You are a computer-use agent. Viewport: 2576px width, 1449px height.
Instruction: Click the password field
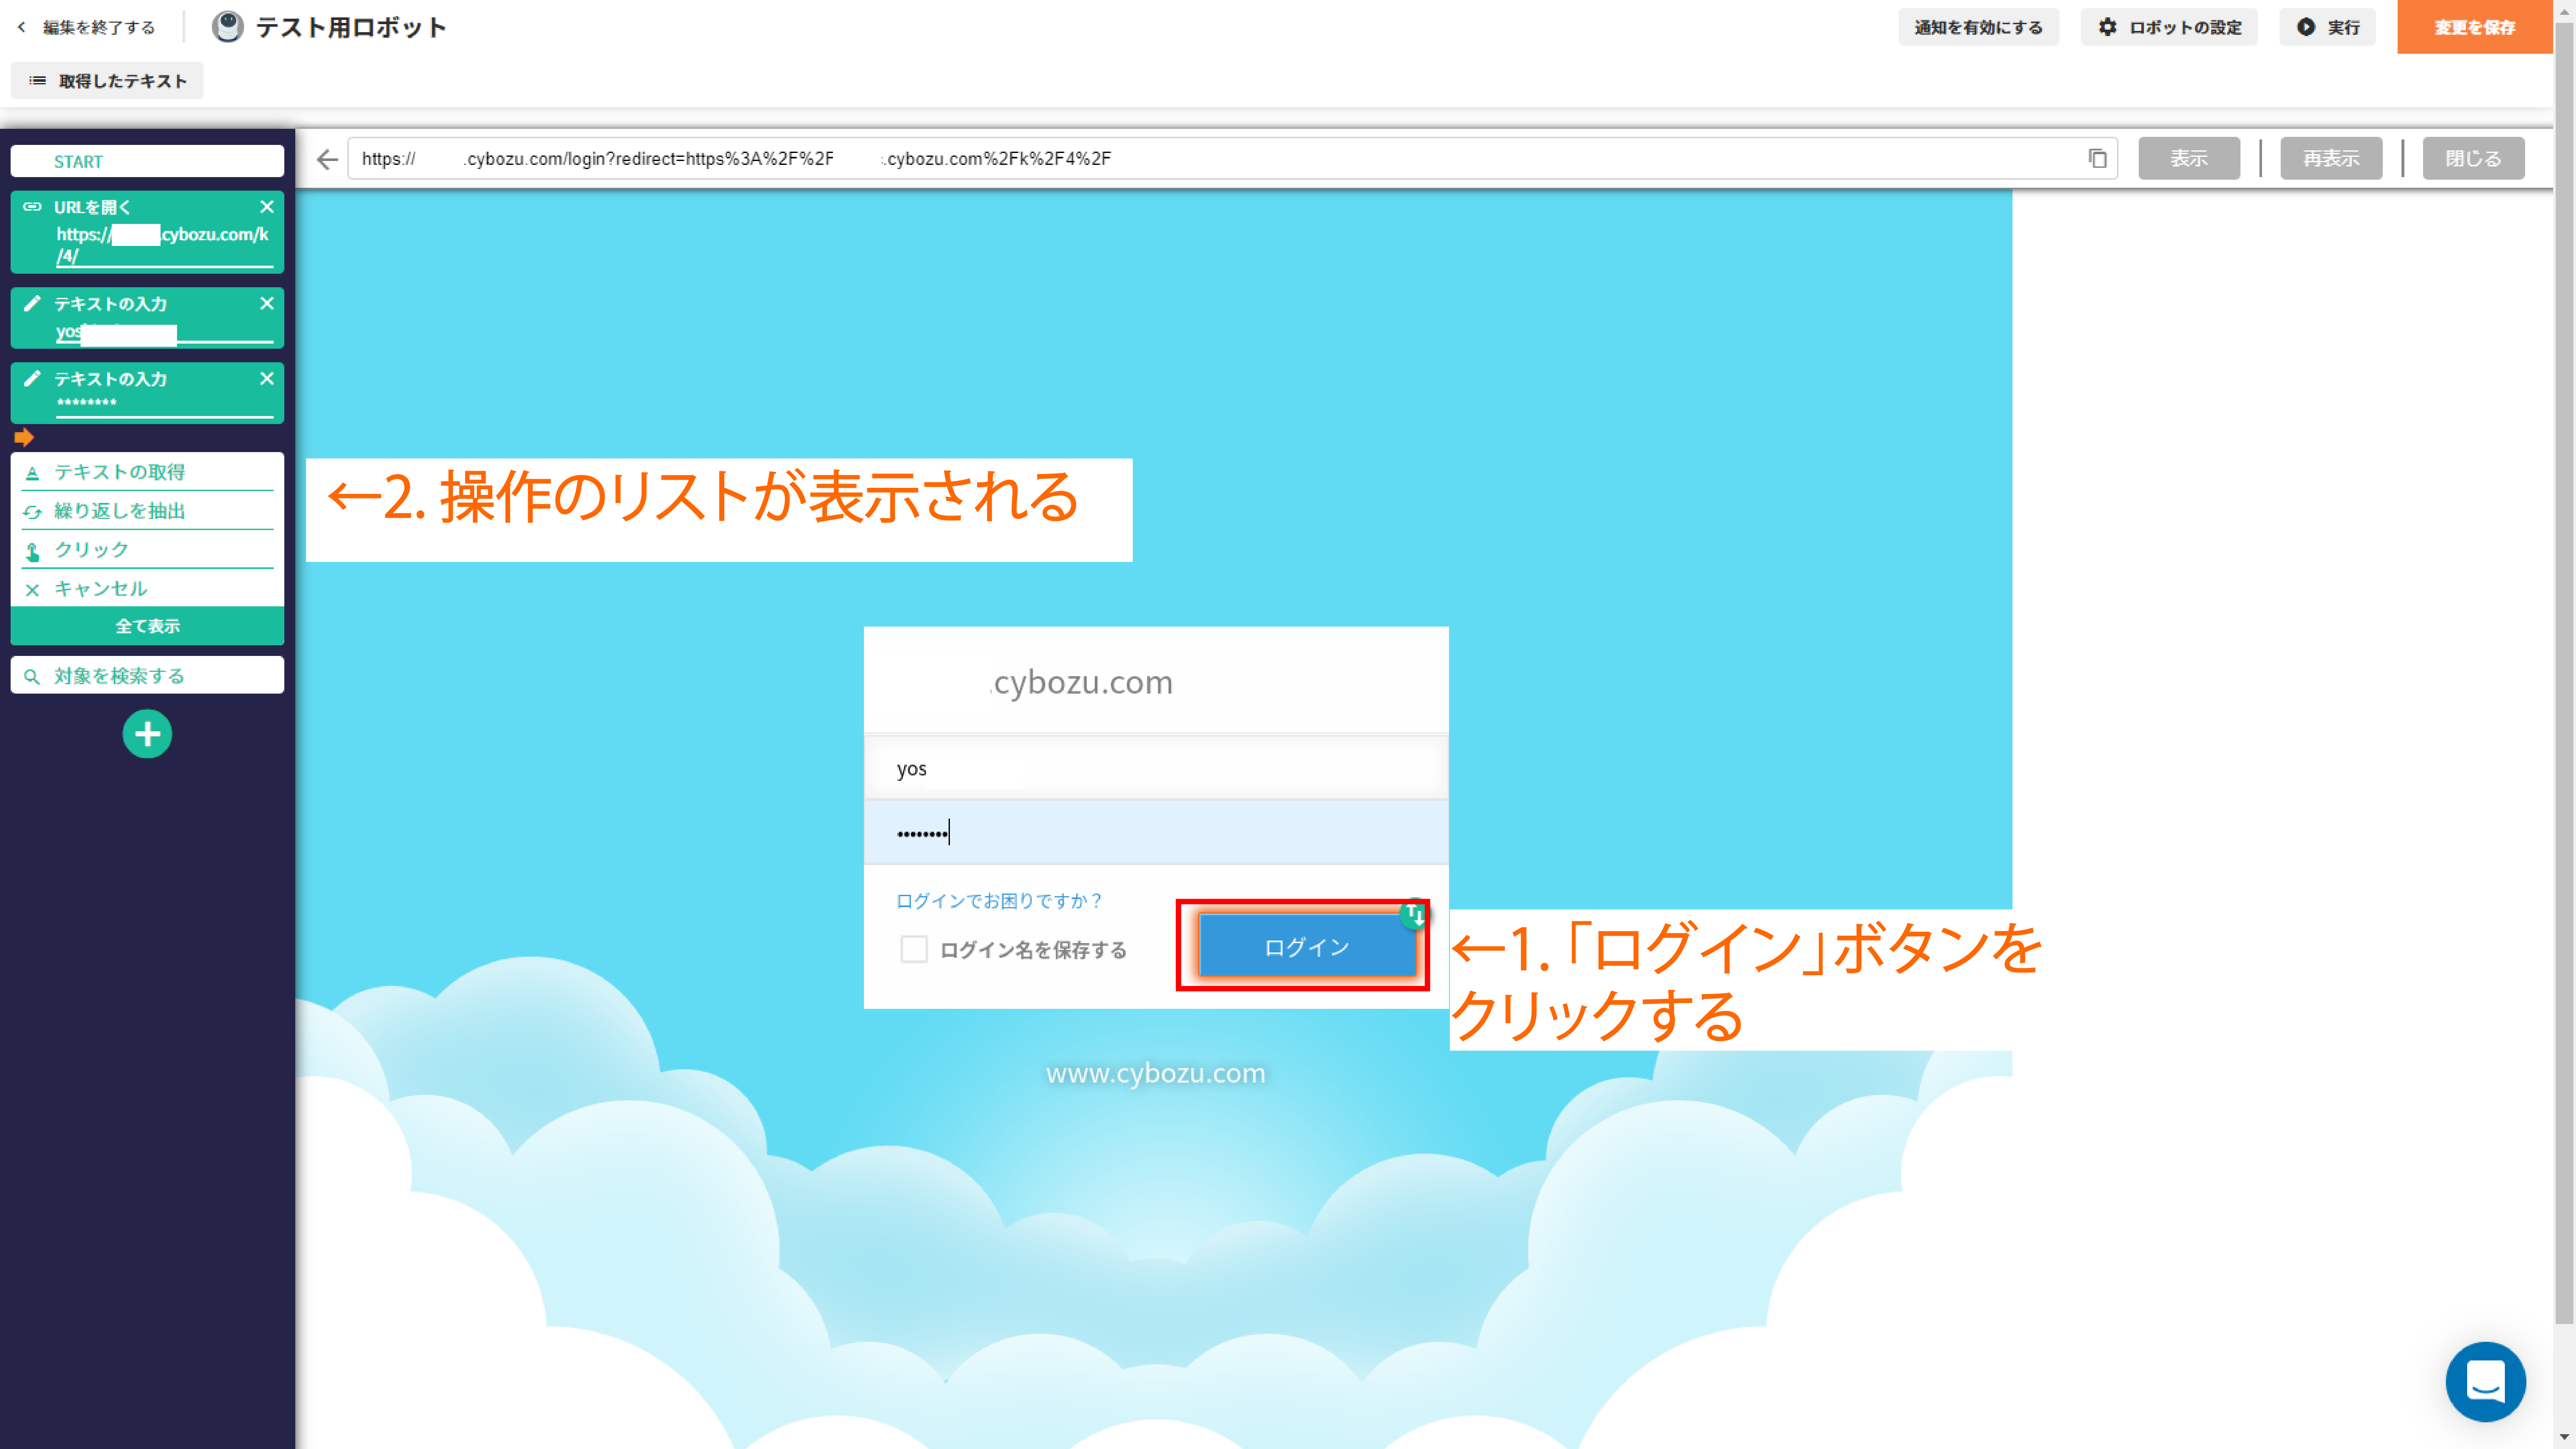[x=1156, y=832]
